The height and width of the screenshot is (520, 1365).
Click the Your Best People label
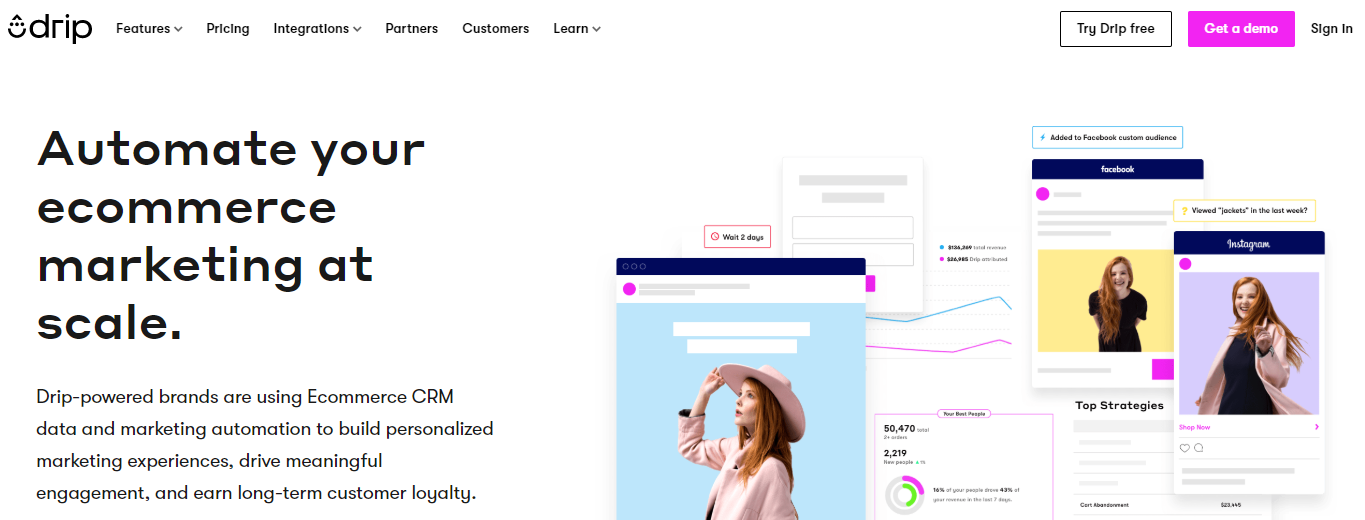tap(963, 413)
